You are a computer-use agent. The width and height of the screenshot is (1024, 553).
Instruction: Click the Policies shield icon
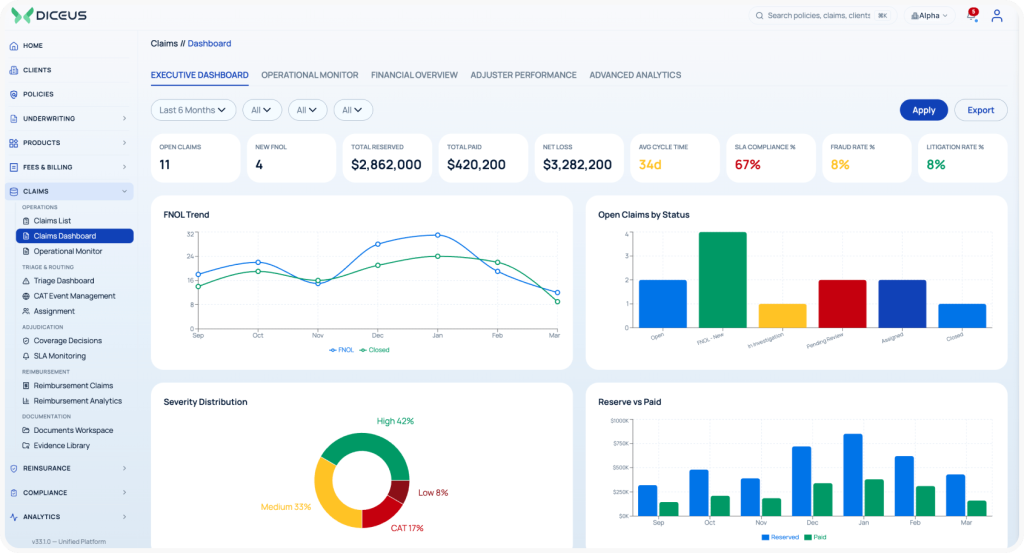pos(14,94)
